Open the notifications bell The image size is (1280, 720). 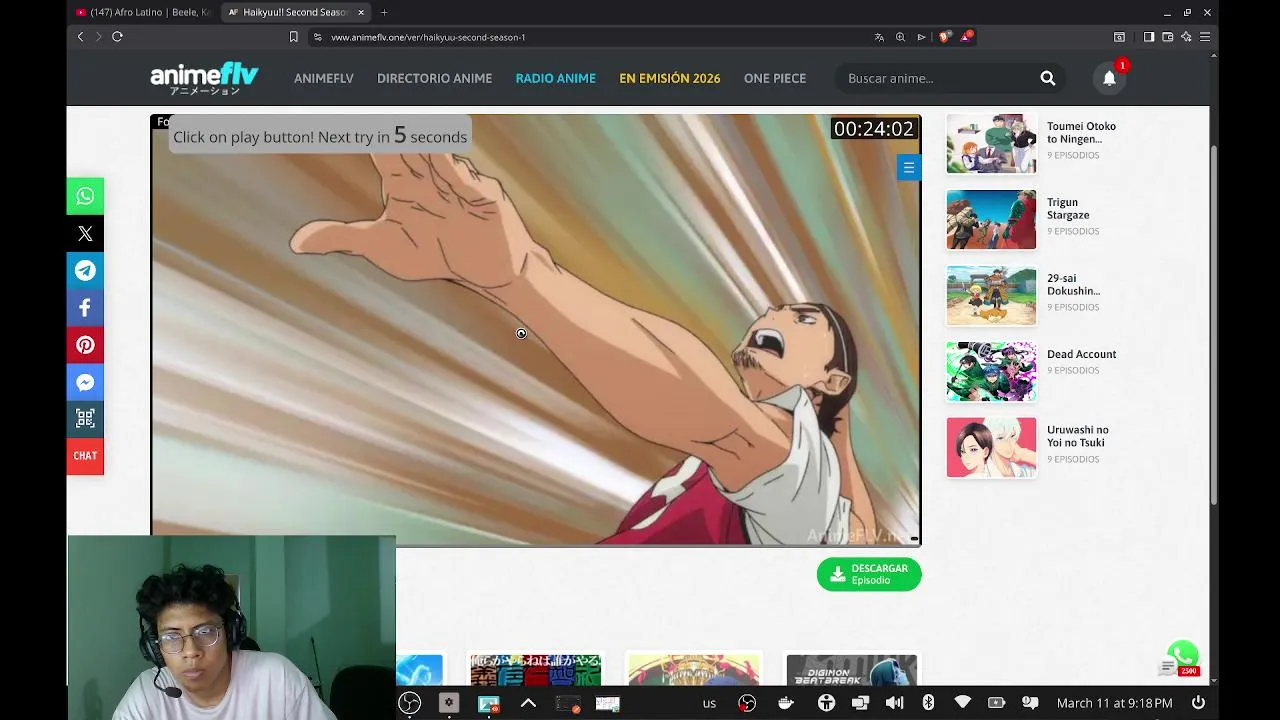tap(1109, 78)
